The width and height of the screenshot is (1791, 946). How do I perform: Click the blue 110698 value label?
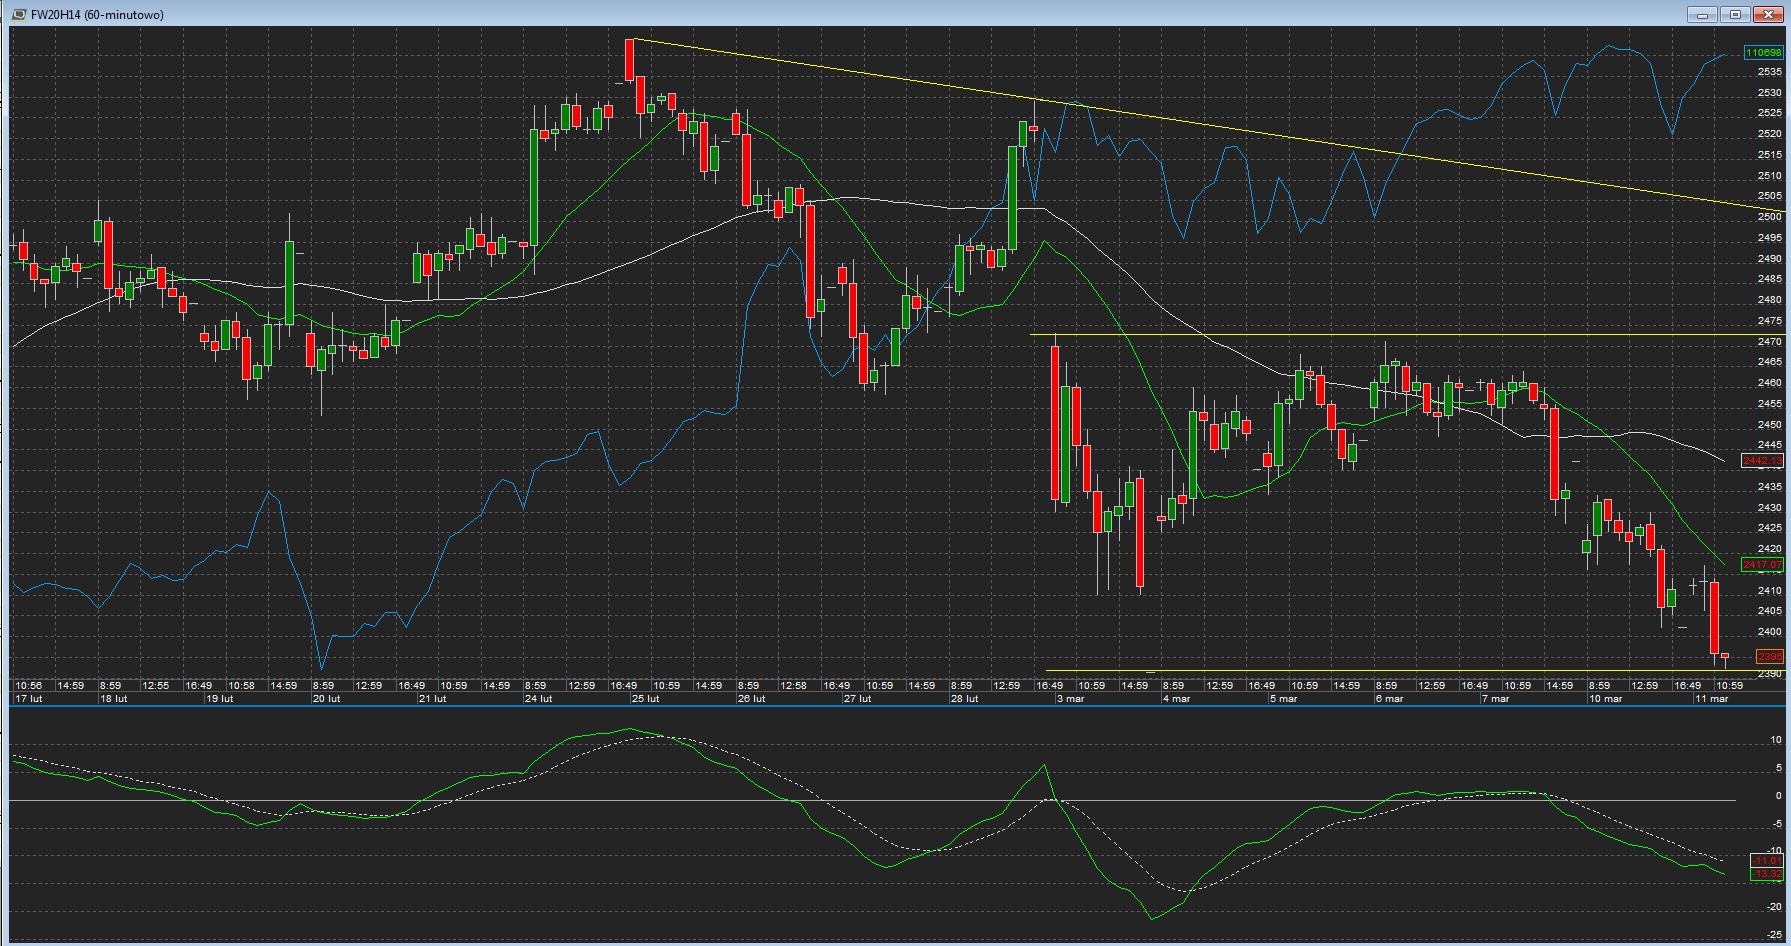tap(1762, 52)
